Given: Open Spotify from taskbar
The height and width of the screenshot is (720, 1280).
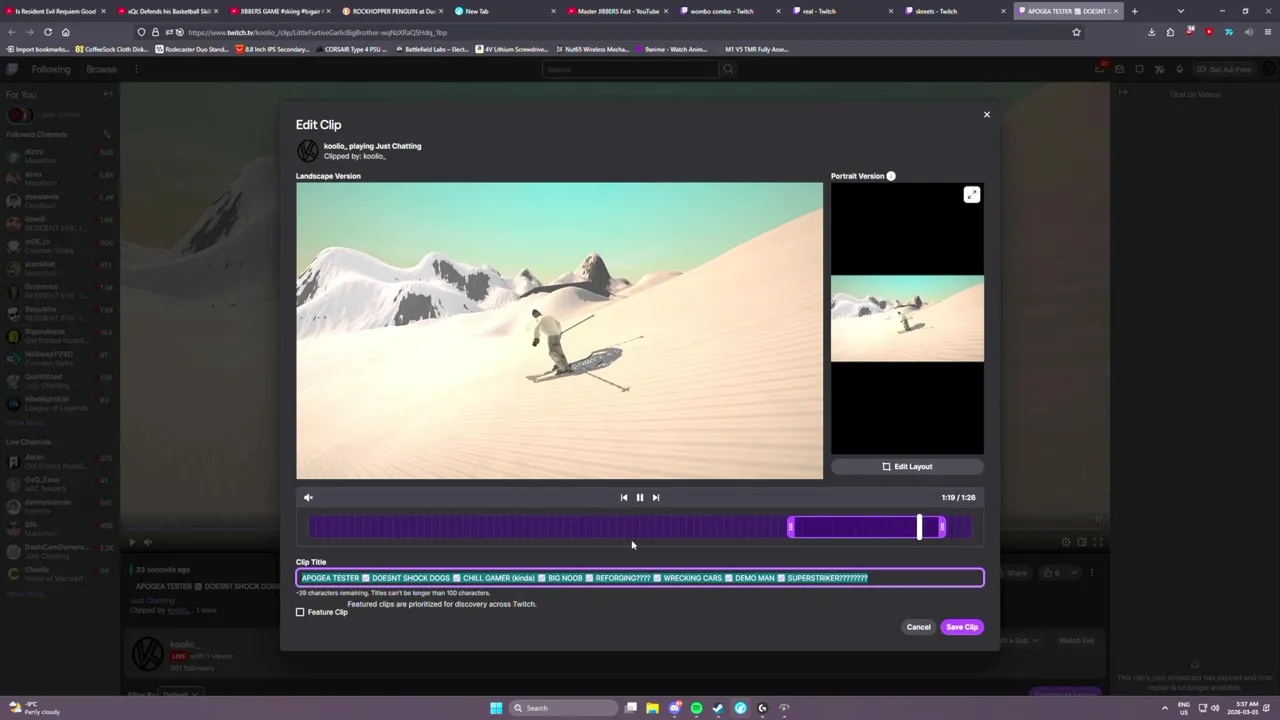Looking at the screenshot, I should pyautogui.click(x=696, y=708).
